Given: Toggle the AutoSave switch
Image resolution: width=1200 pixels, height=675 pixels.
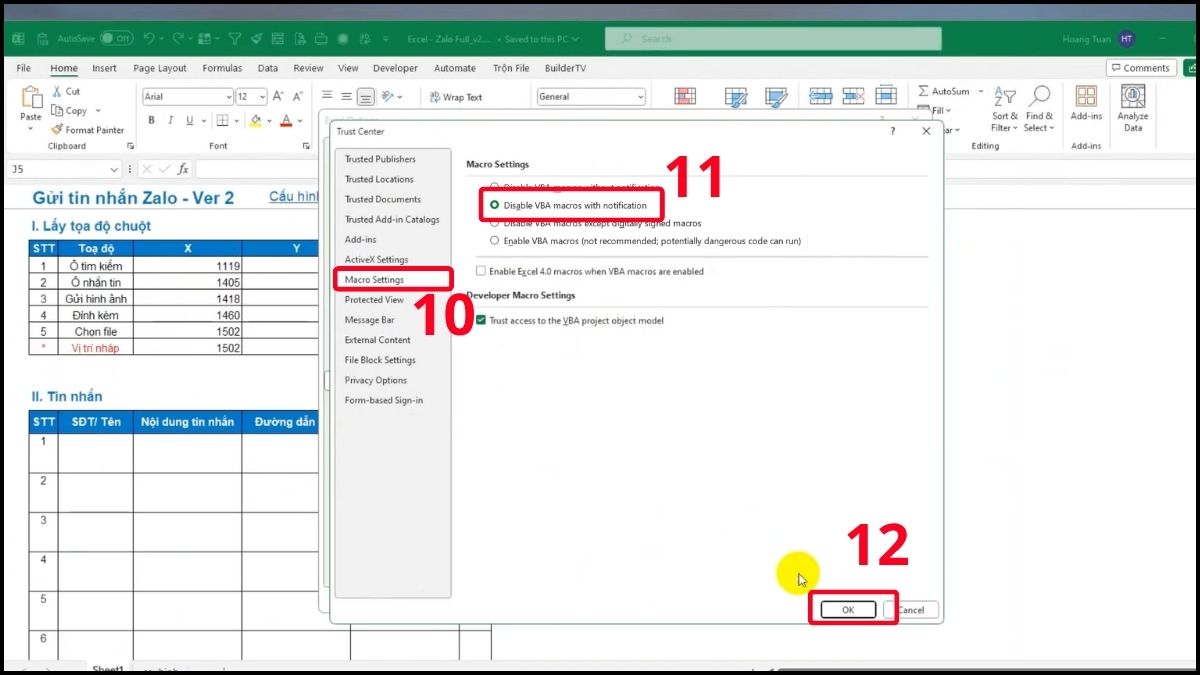Looking at the screenshot, I should (116, 38).
